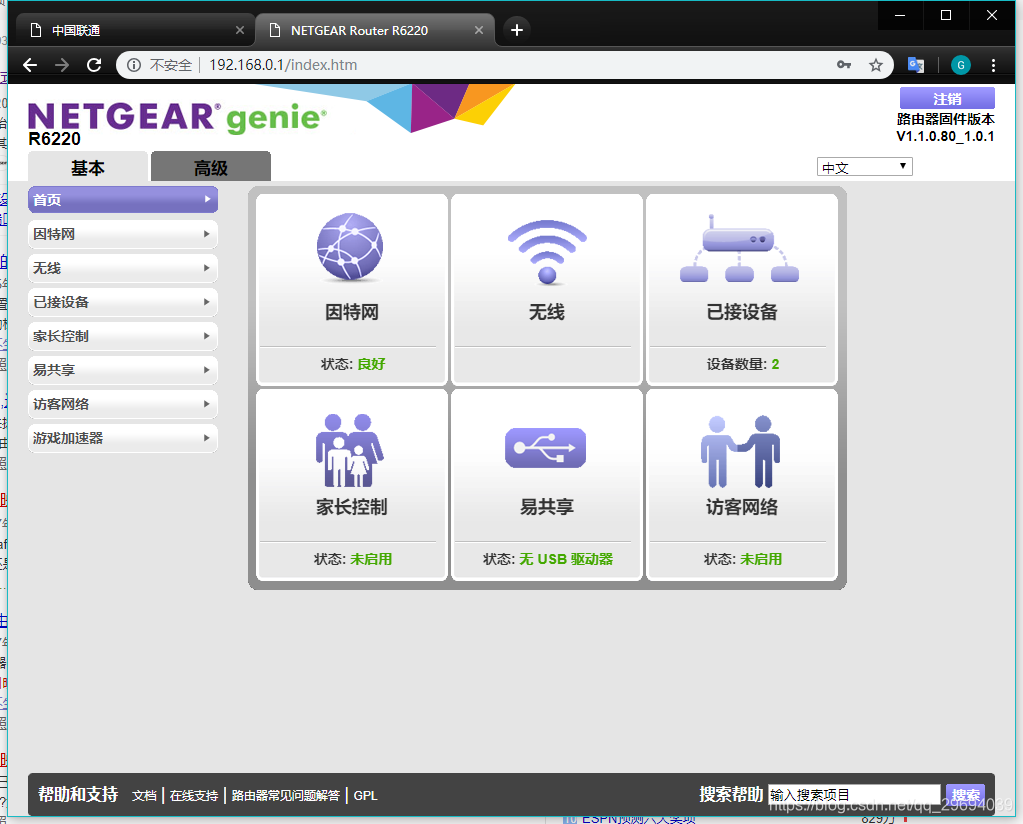Switch to the 基本 tab
Screen dimensions: 1023x824
(x=87, y=167)
